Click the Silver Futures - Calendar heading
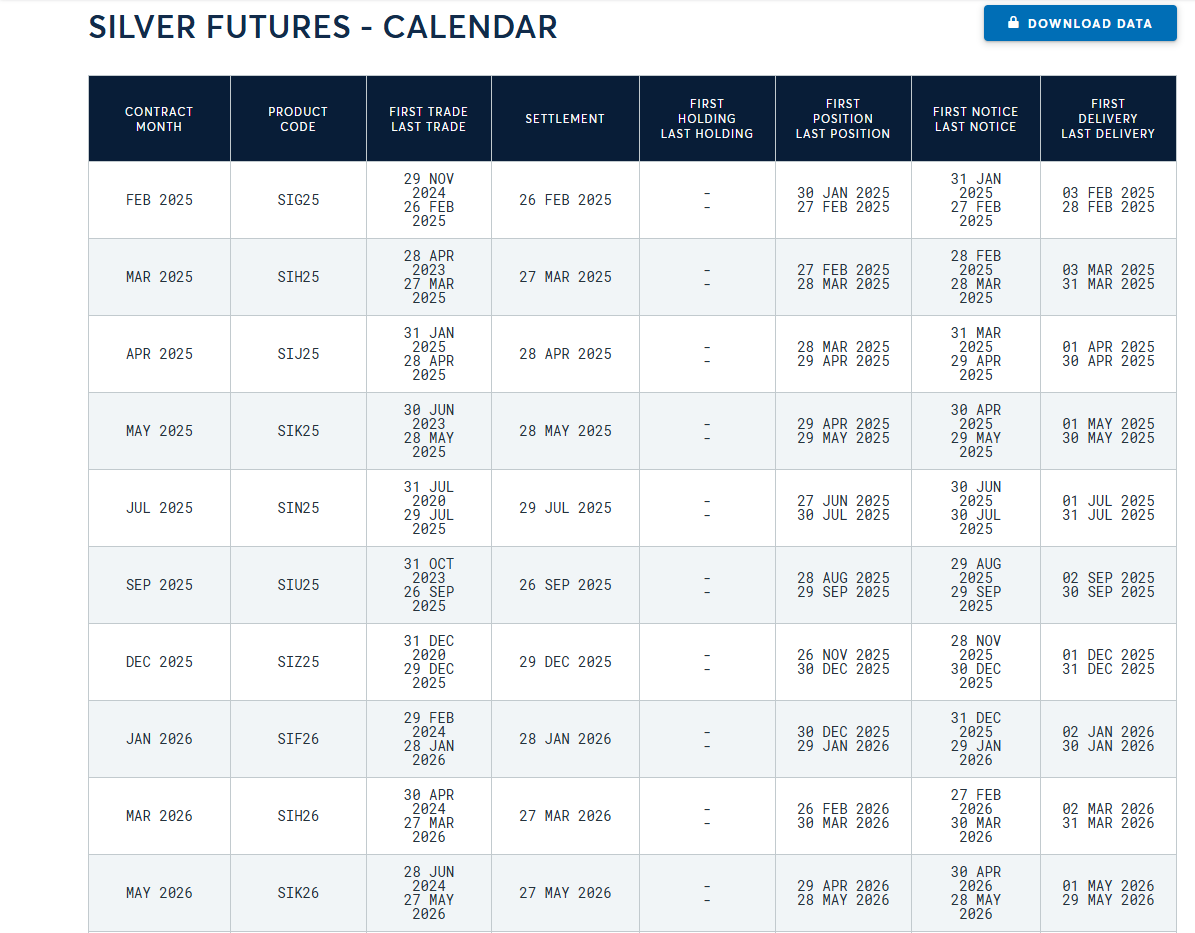The width and height of the screenshot is (1195, 933). [x=323, y=27]
